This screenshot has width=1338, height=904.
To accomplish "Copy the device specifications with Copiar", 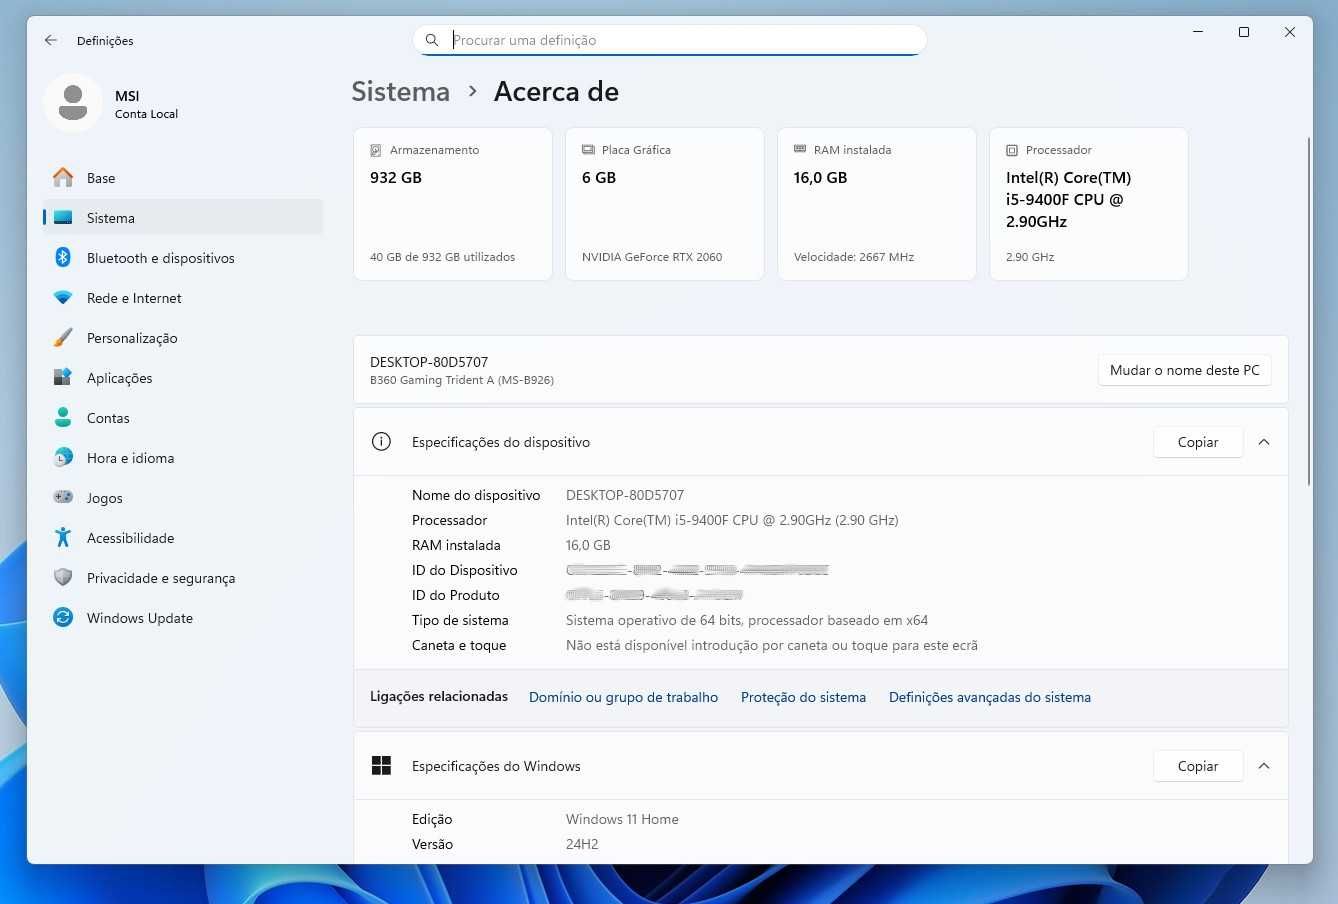I will 1198,442.
